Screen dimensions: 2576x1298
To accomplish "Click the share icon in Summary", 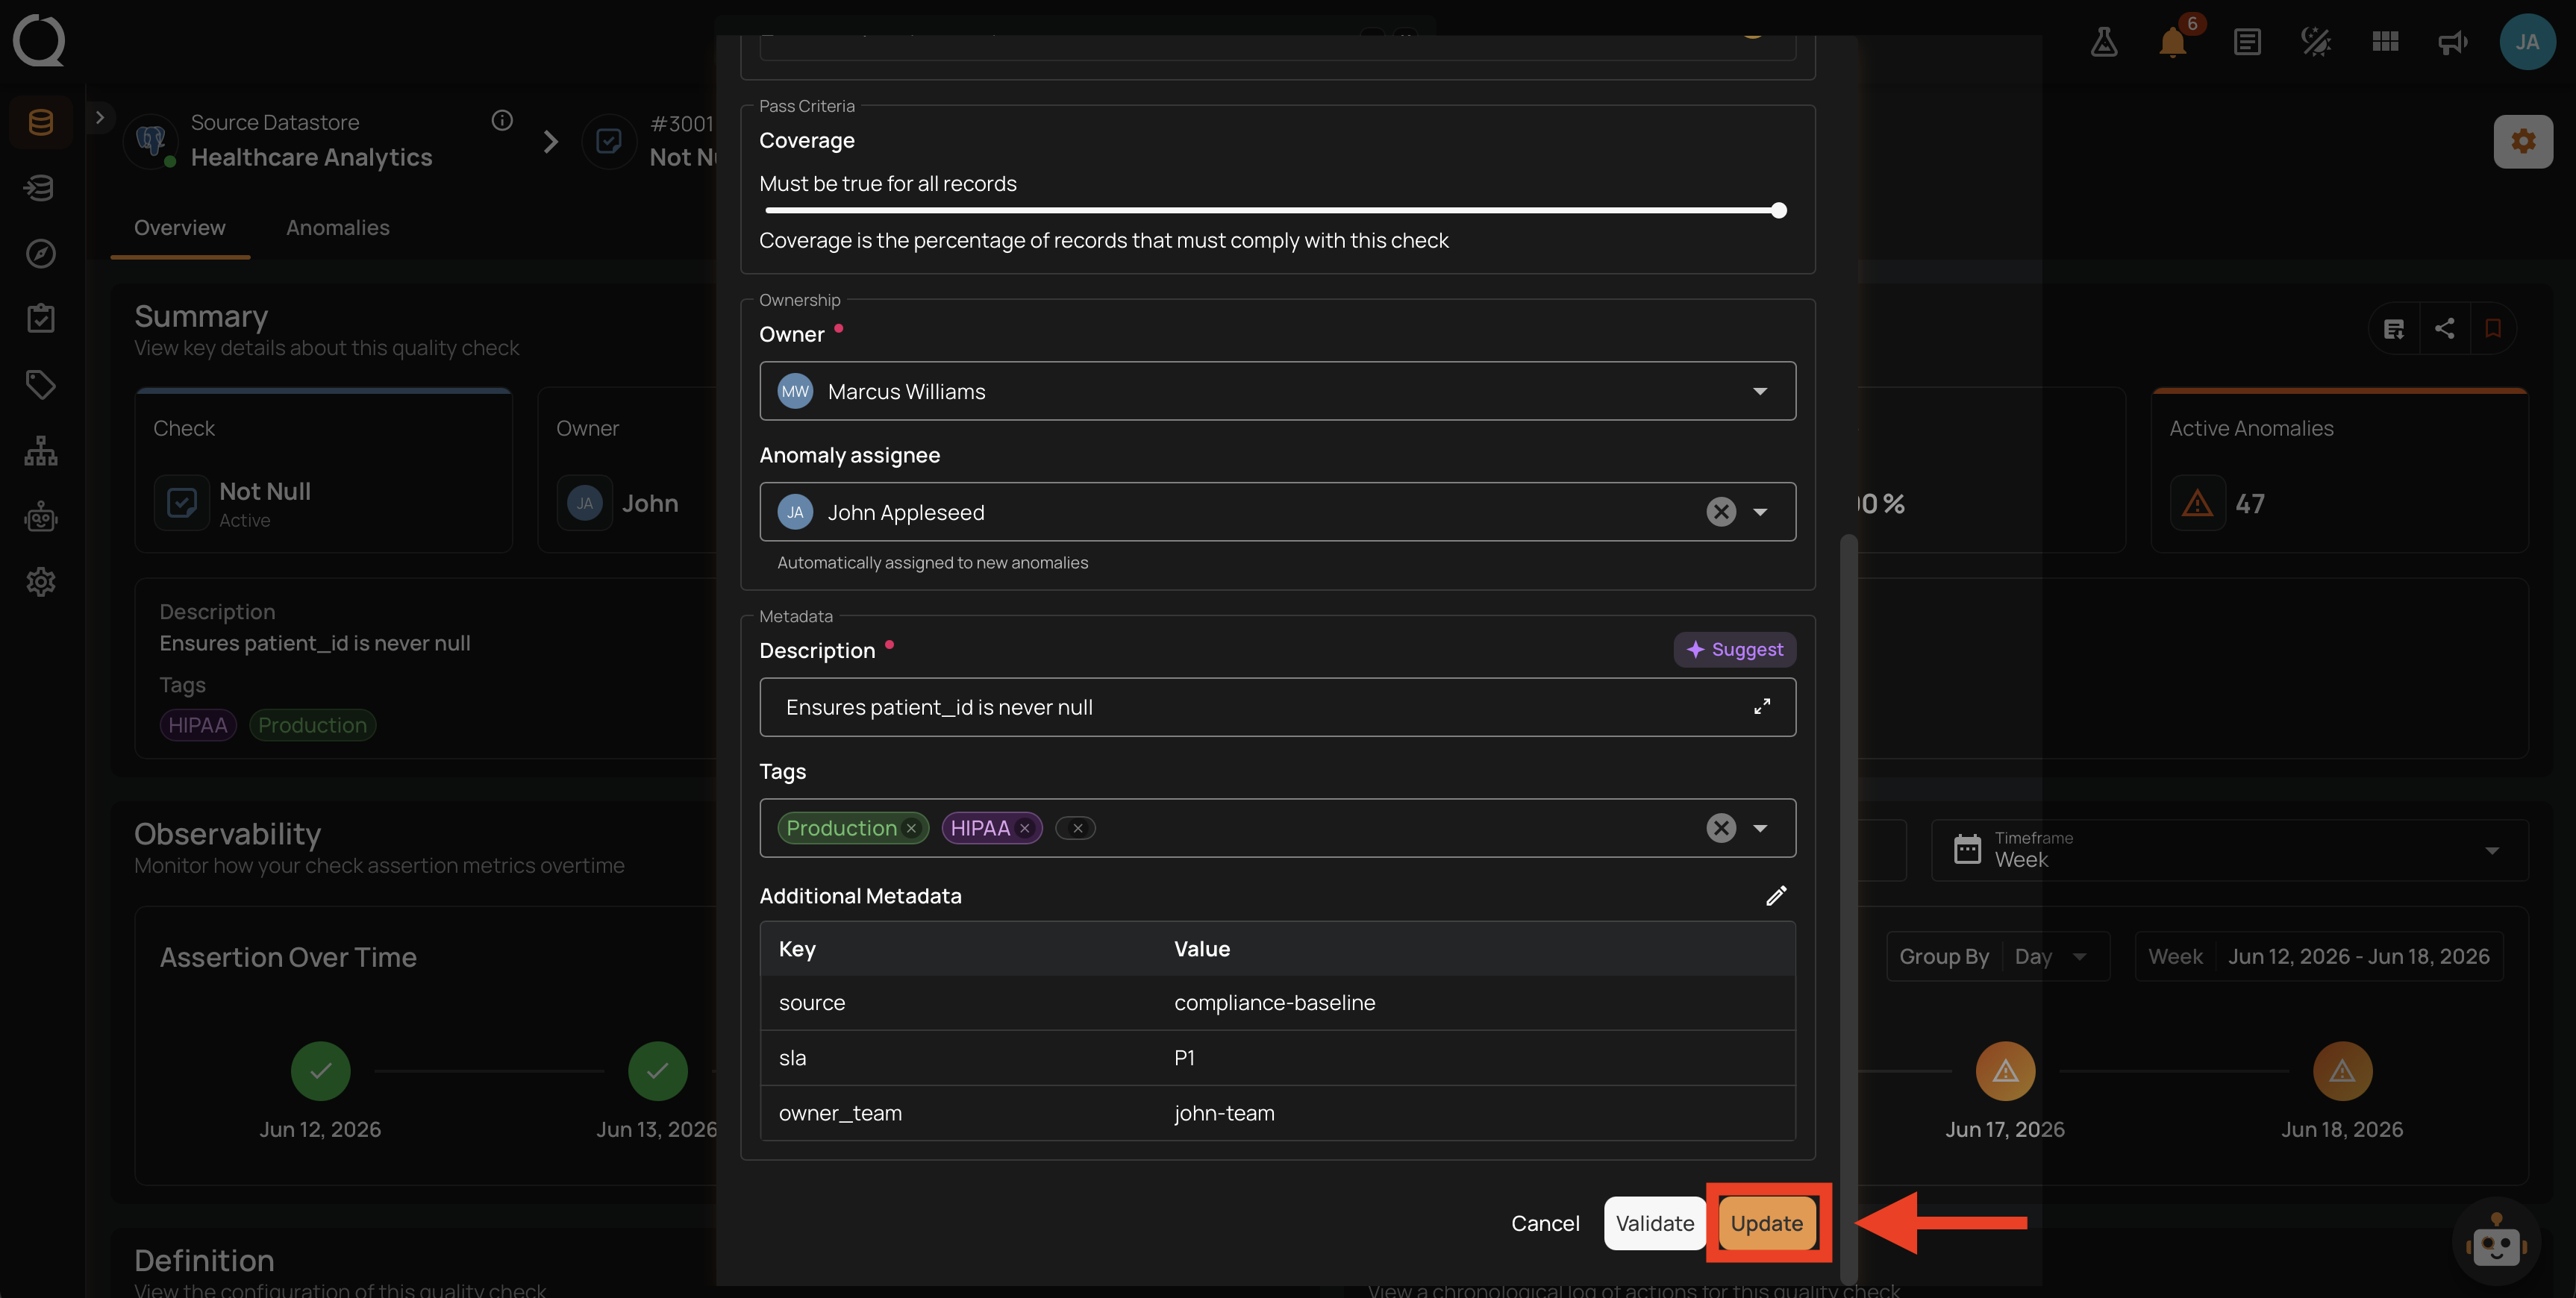I will 2444,329.
